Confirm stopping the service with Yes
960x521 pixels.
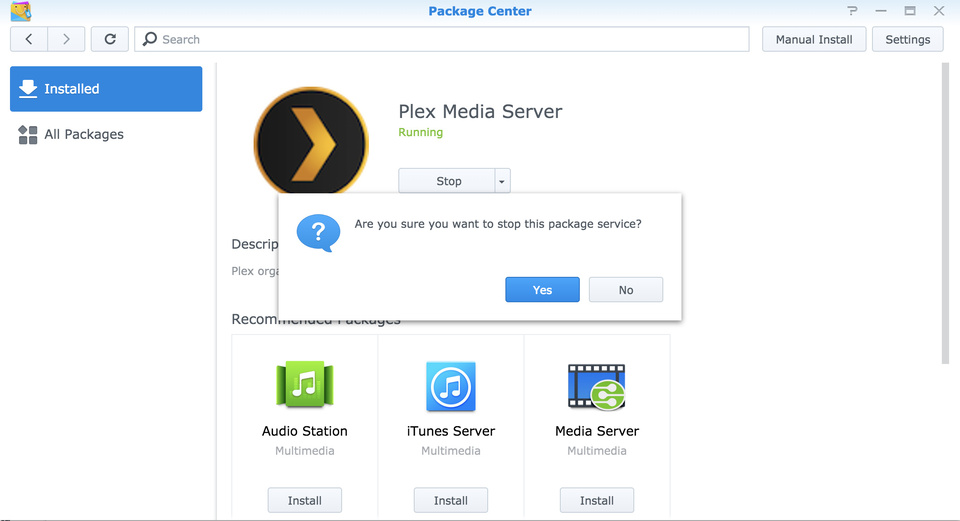(542, 290)
